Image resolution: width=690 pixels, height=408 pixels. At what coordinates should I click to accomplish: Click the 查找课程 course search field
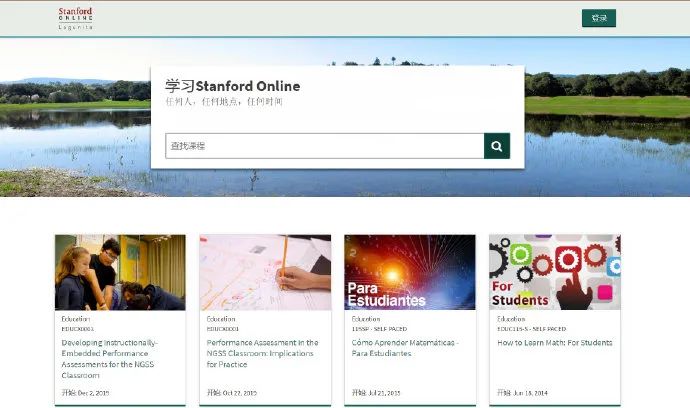point(325,146)
